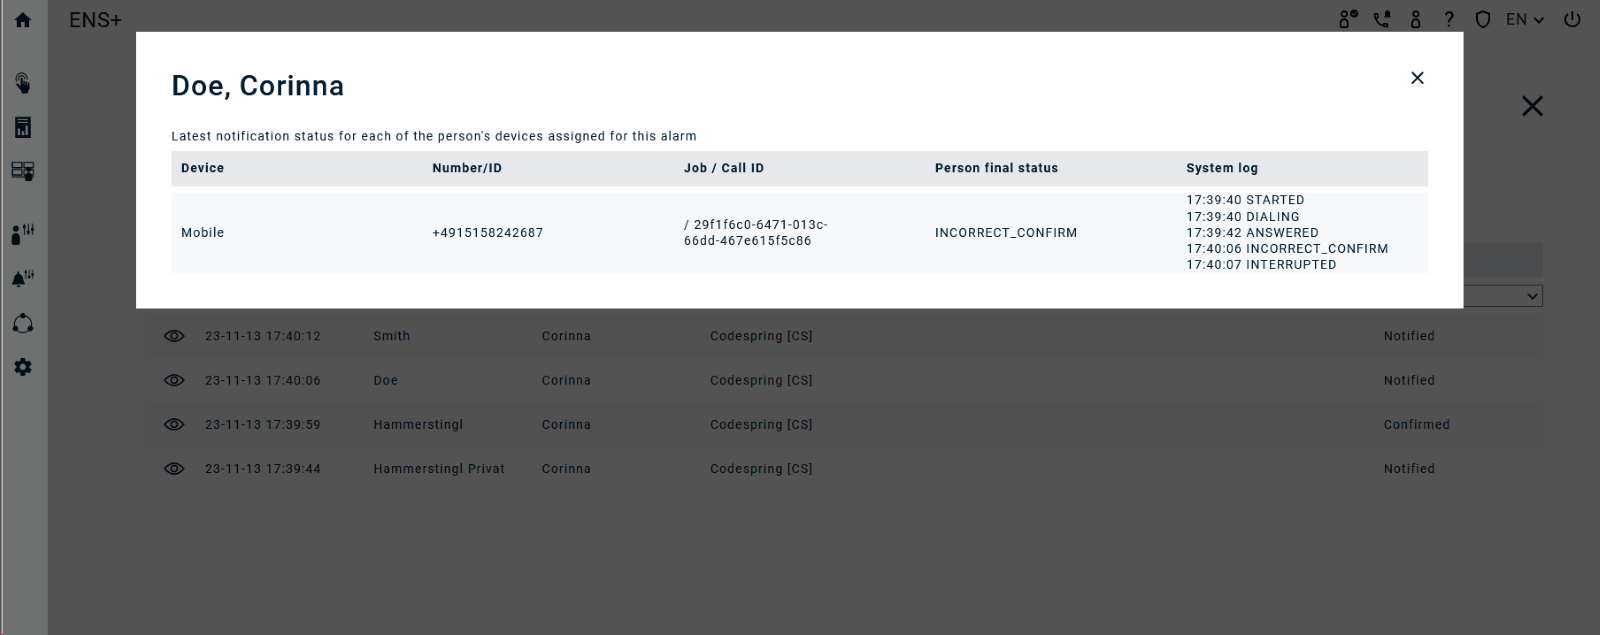This screenshot has width=1600, height=635.
Task: Open the settings gear in sidebar
Action: (23, 367)
